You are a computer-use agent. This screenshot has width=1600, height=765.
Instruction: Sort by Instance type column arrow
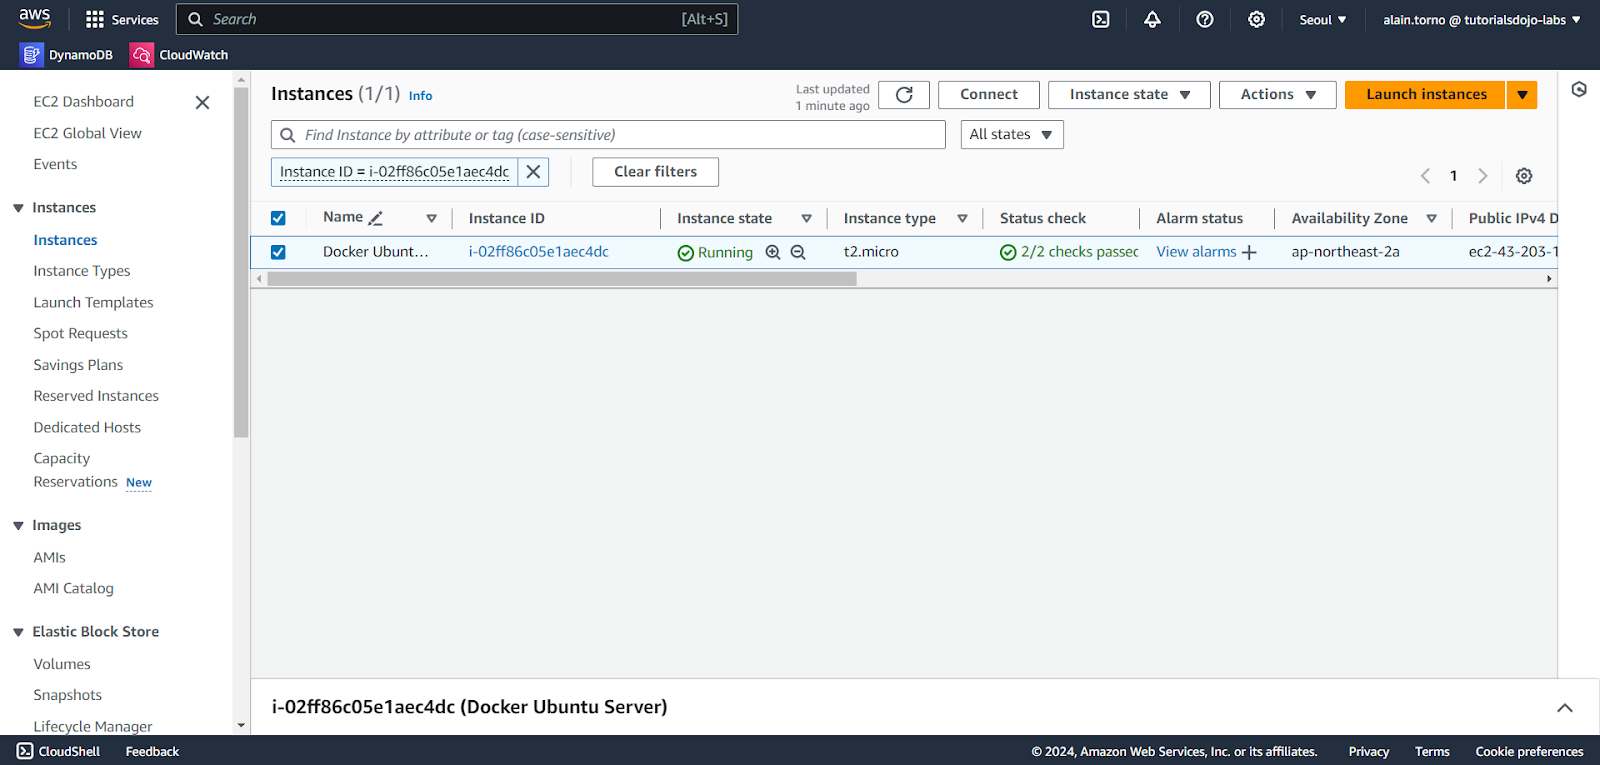tap(963, 218)
